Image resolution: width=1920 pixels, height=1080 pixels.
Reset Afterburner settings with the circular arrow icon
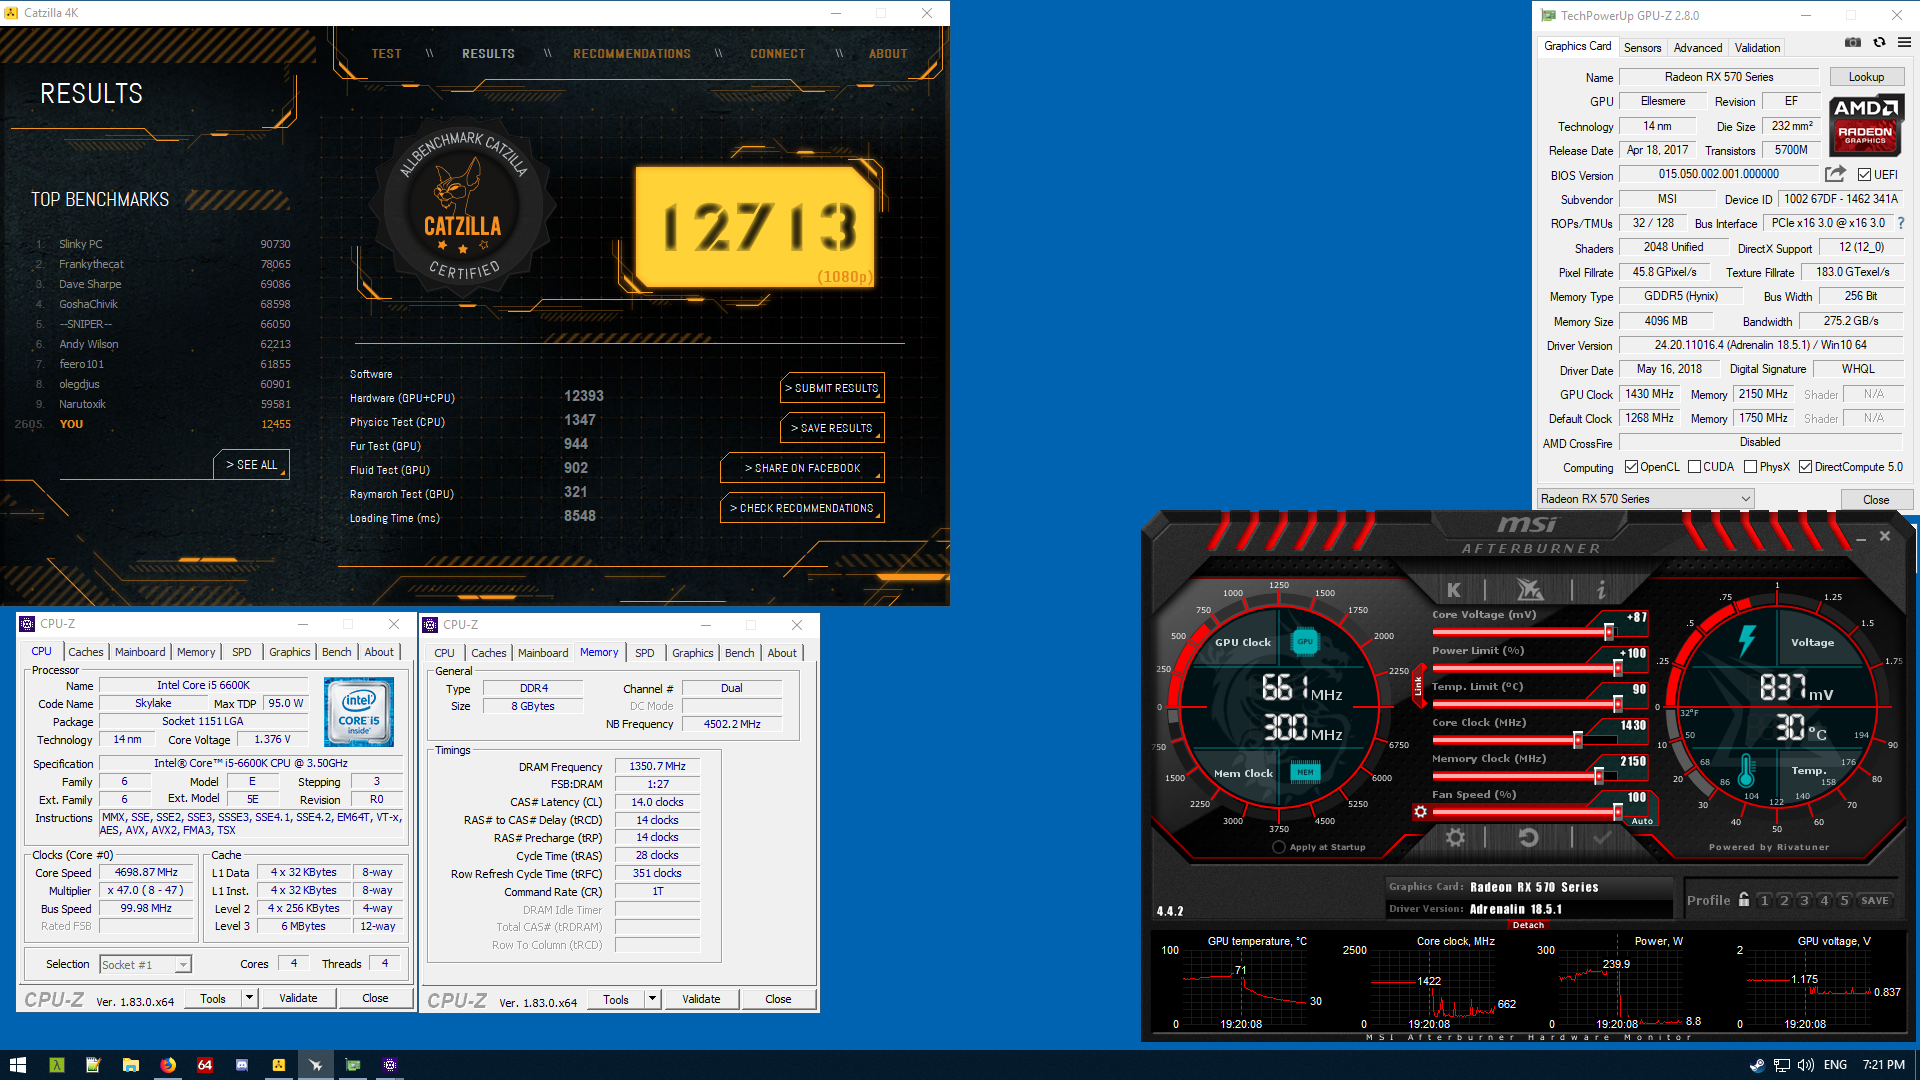pyautogui.click(x=1528, y=837)
